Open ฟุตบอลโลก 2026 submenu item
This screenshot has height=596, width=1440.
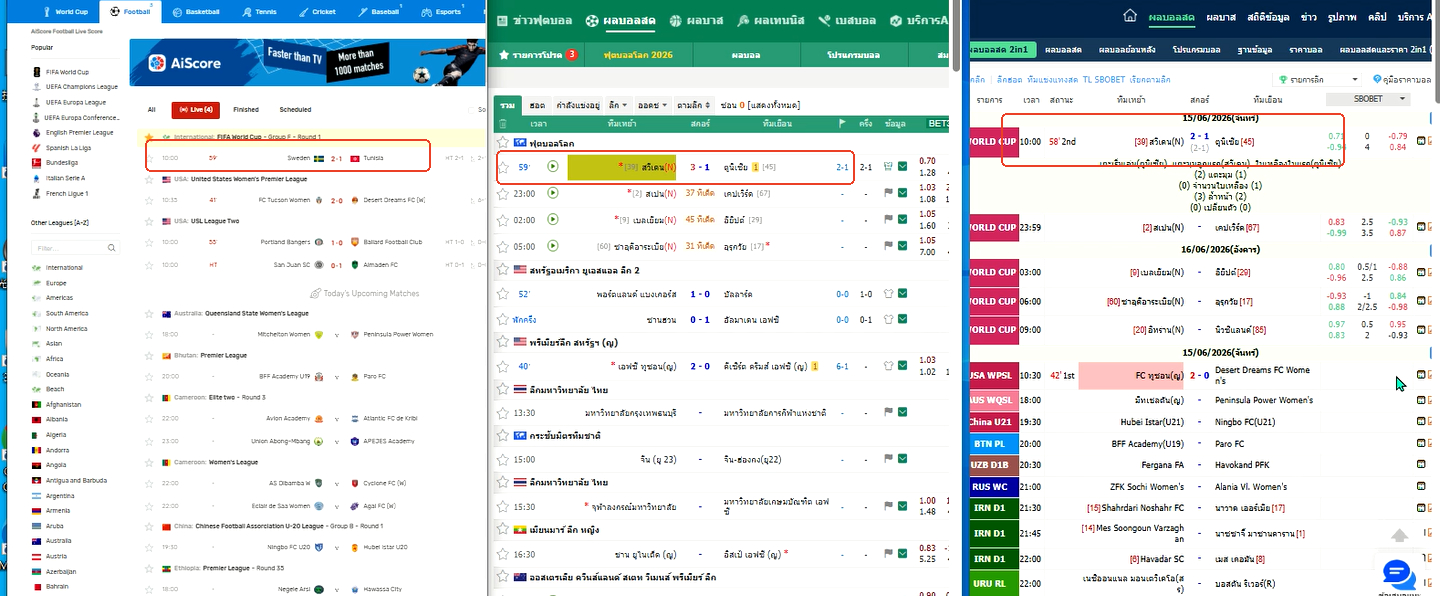pos(639,55)
